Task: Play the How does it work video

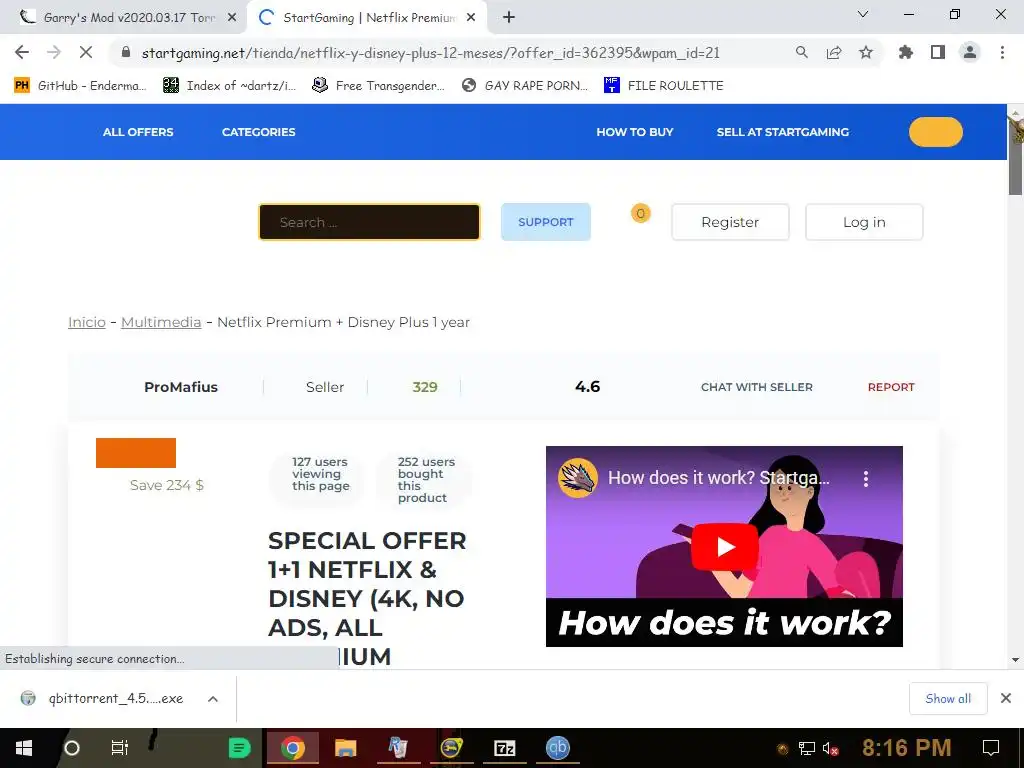Action: tap(724, 547)
